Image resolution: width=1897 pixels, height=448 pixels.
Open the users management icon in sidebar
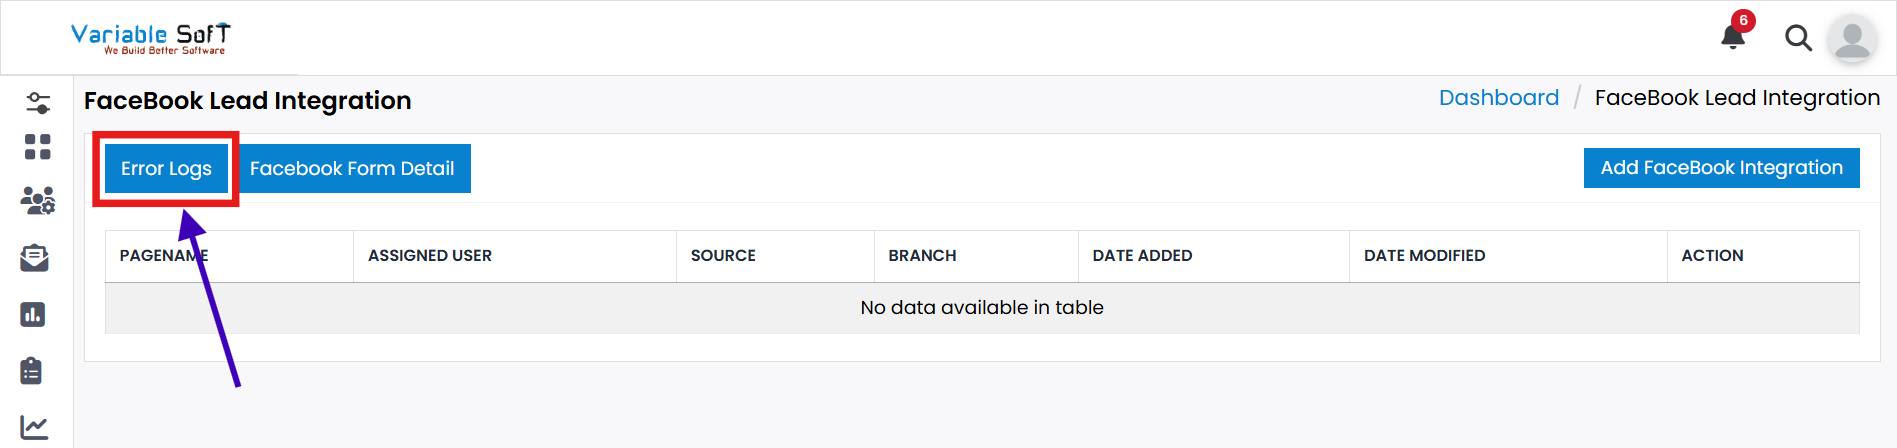[x=37, y=201]
